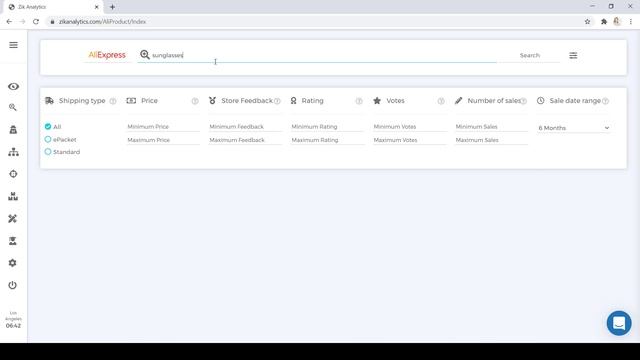Viewport: 640px width, 360px height.
Task: Click the Minimum Votes field
Action: click(x=409, y=127)
